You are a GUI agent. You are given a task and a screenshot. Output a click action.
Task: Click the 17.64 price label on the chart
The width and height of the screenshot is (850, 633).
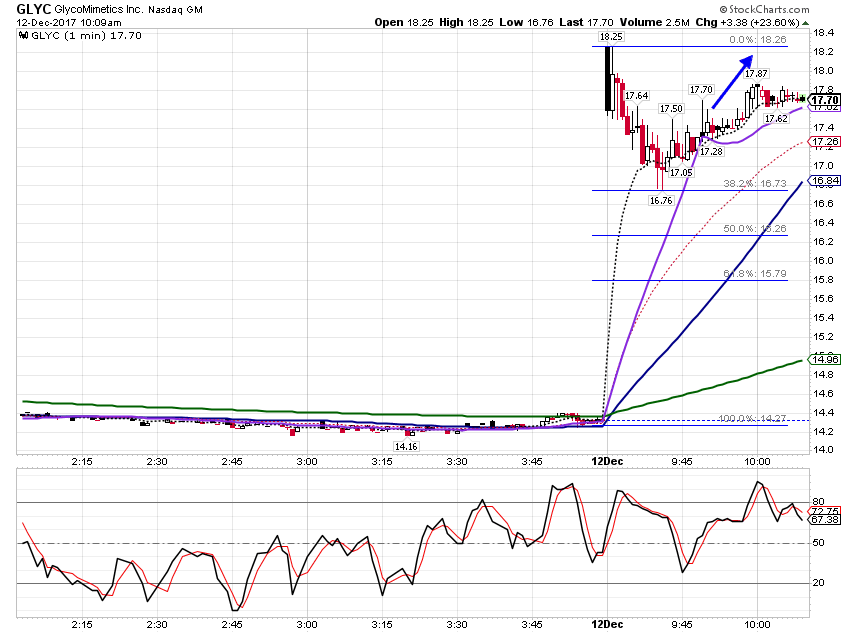(x=636, y=96)
